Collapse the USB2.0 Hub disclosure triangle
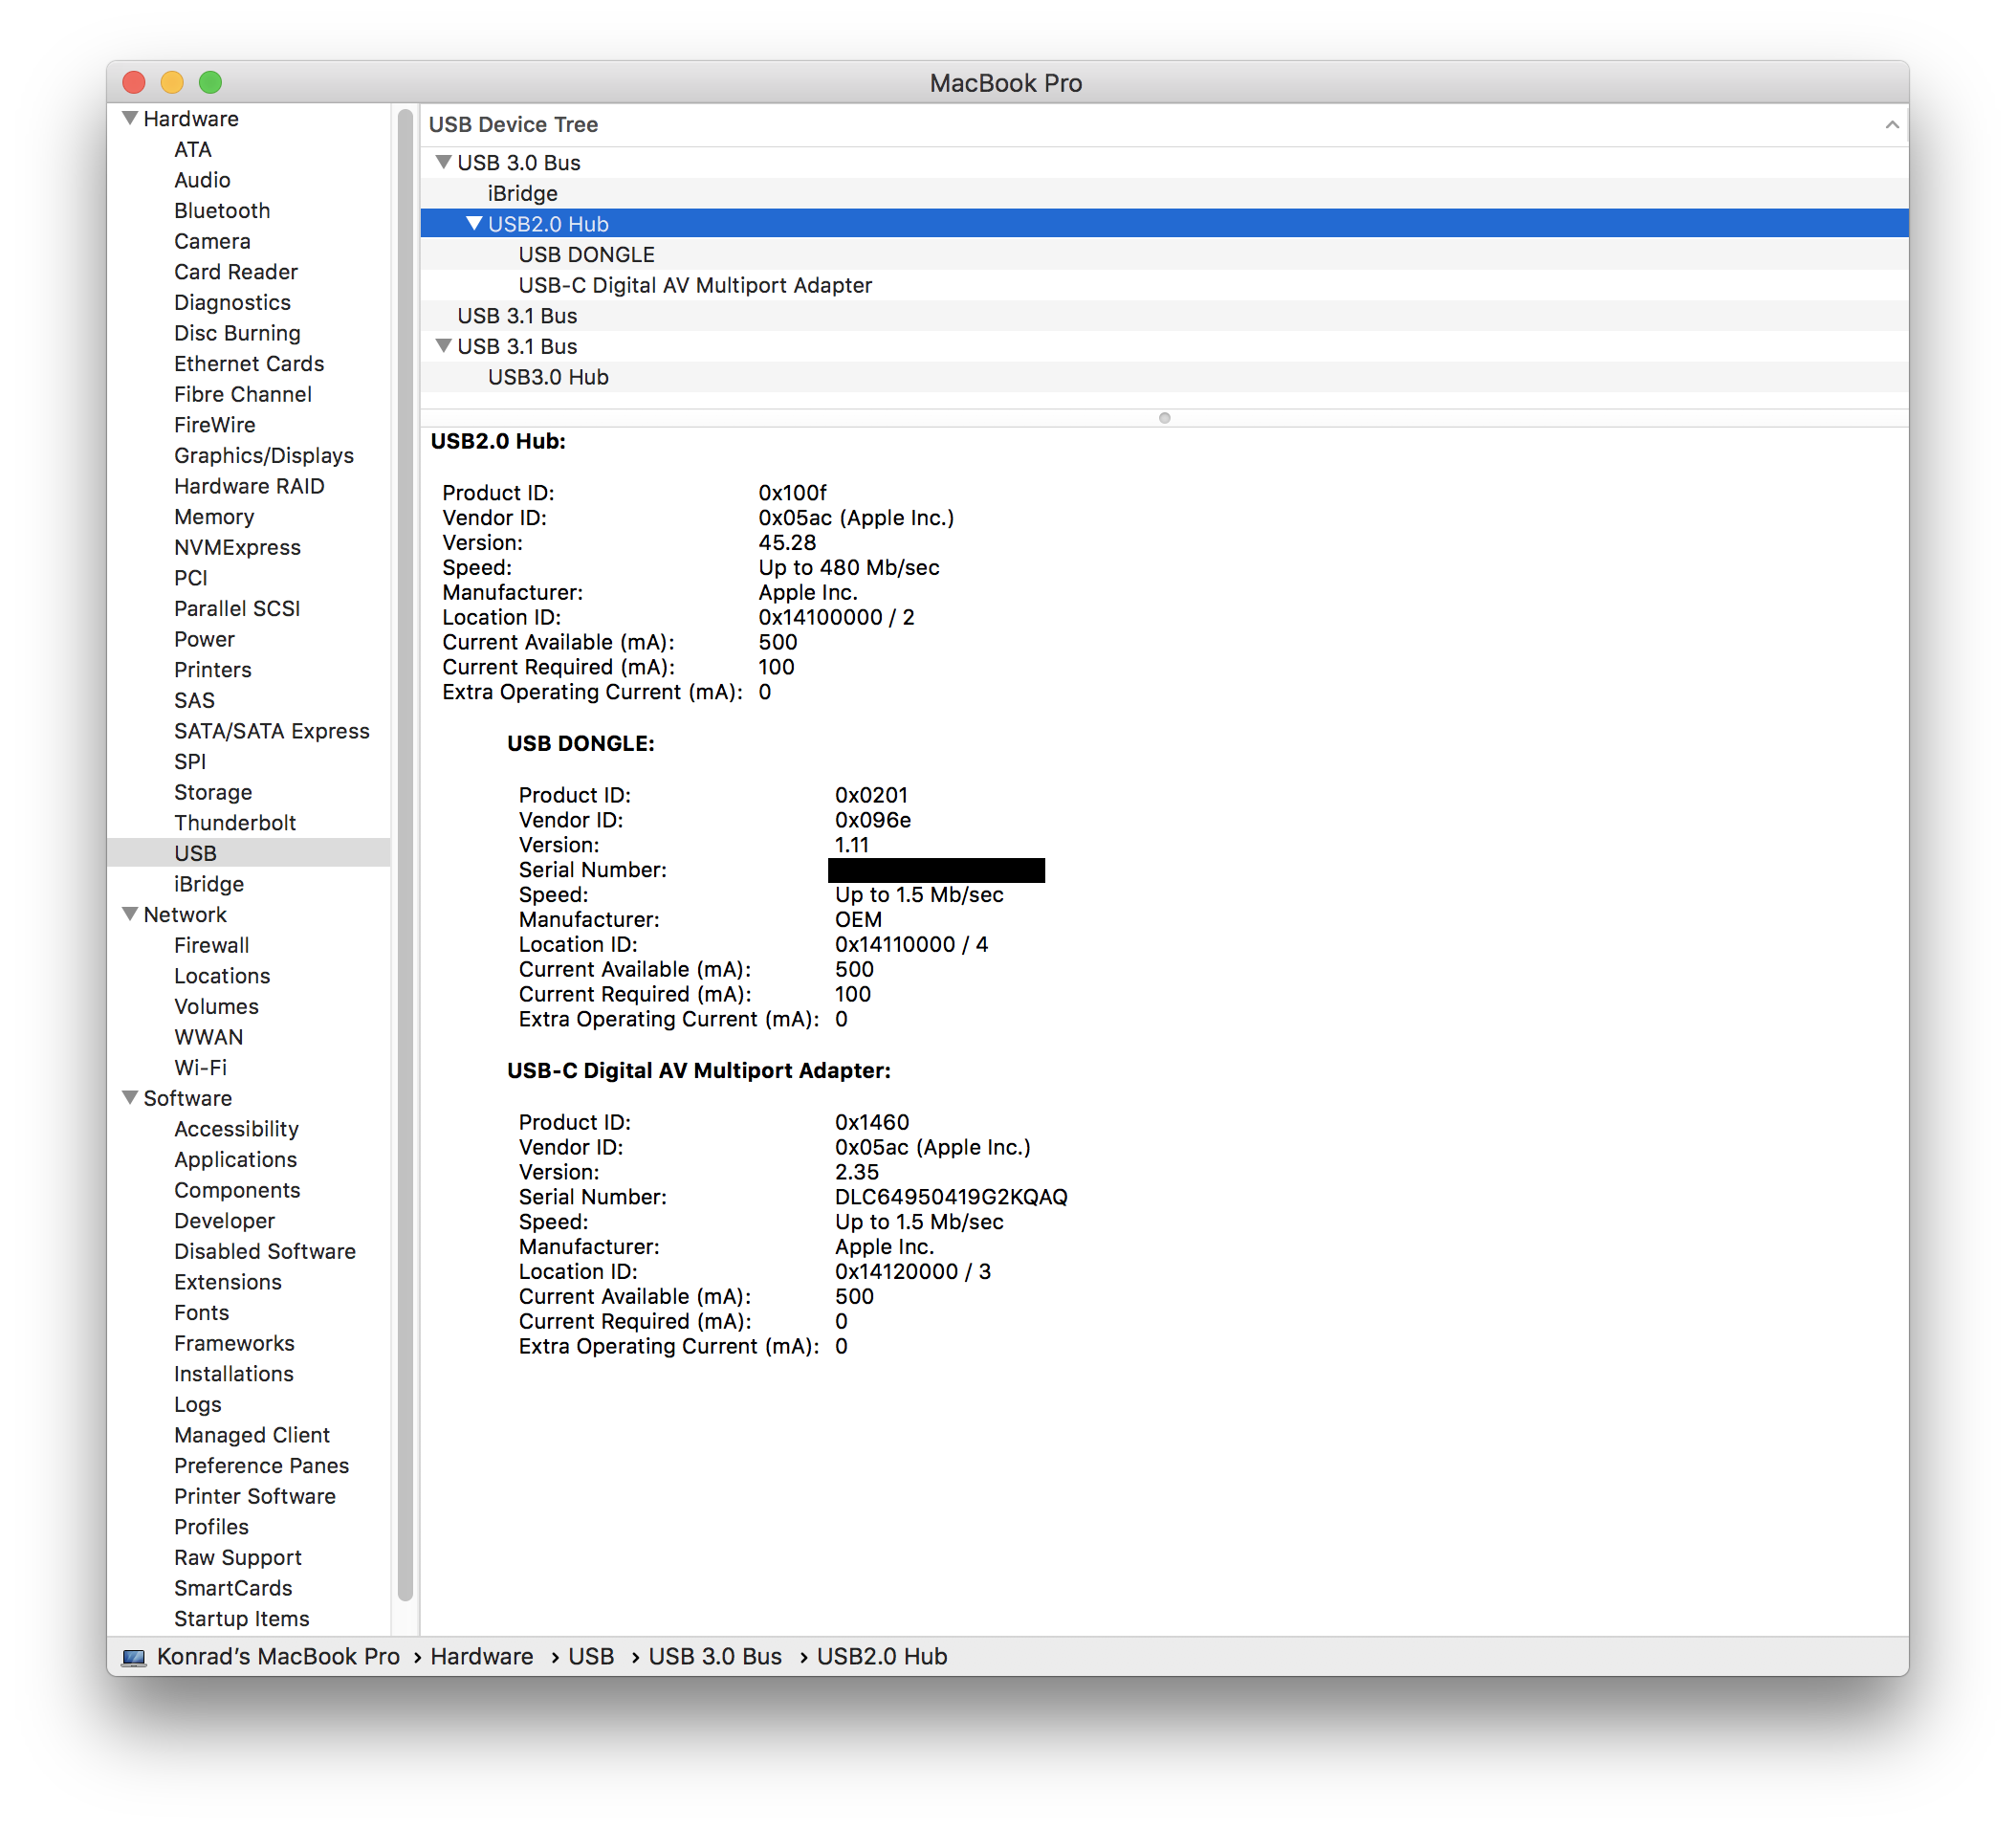Image resolution: width=2016 pixels, height=1829 pixels. tap(474, 223)
